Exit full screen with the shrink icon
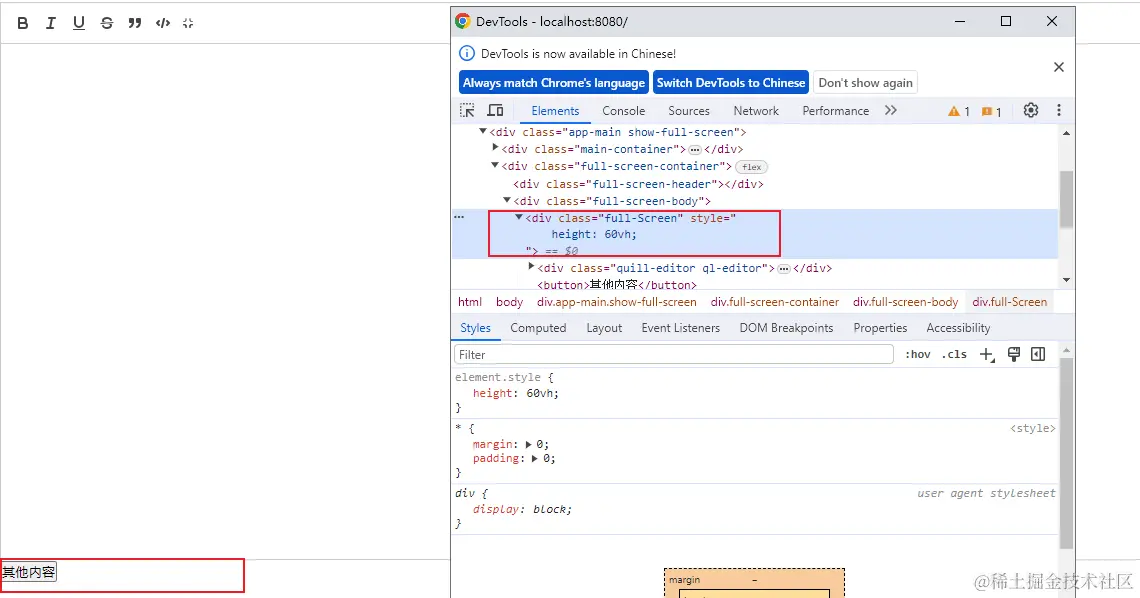Screen dimensions: 1140x598 (188, 23)
